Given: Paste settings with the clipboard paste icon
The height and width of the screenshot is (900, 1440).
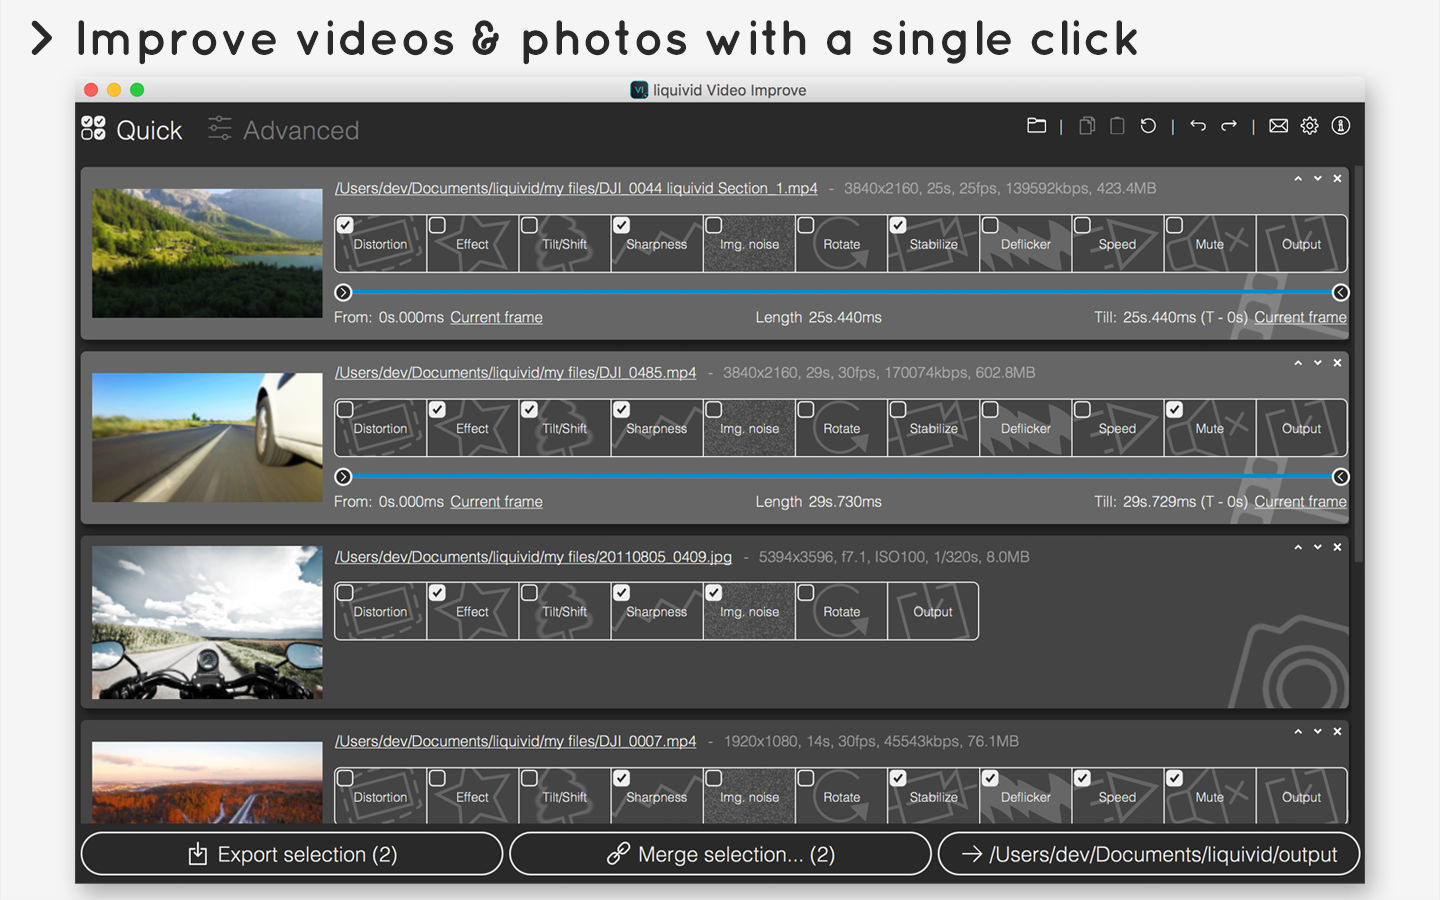Looking at the screenshot, I should click(1117, 126).
